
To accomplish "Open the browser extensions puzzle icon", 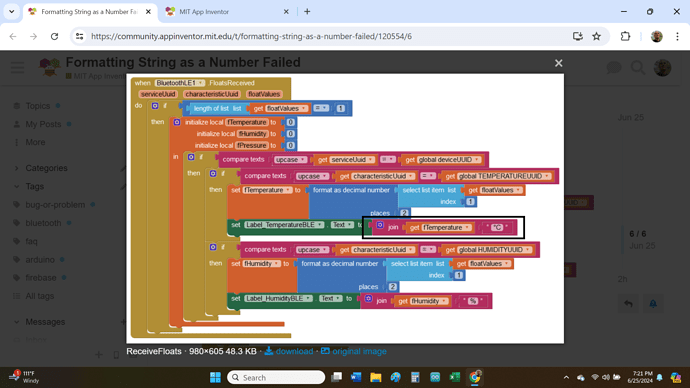I will click(x=625, y=37).
